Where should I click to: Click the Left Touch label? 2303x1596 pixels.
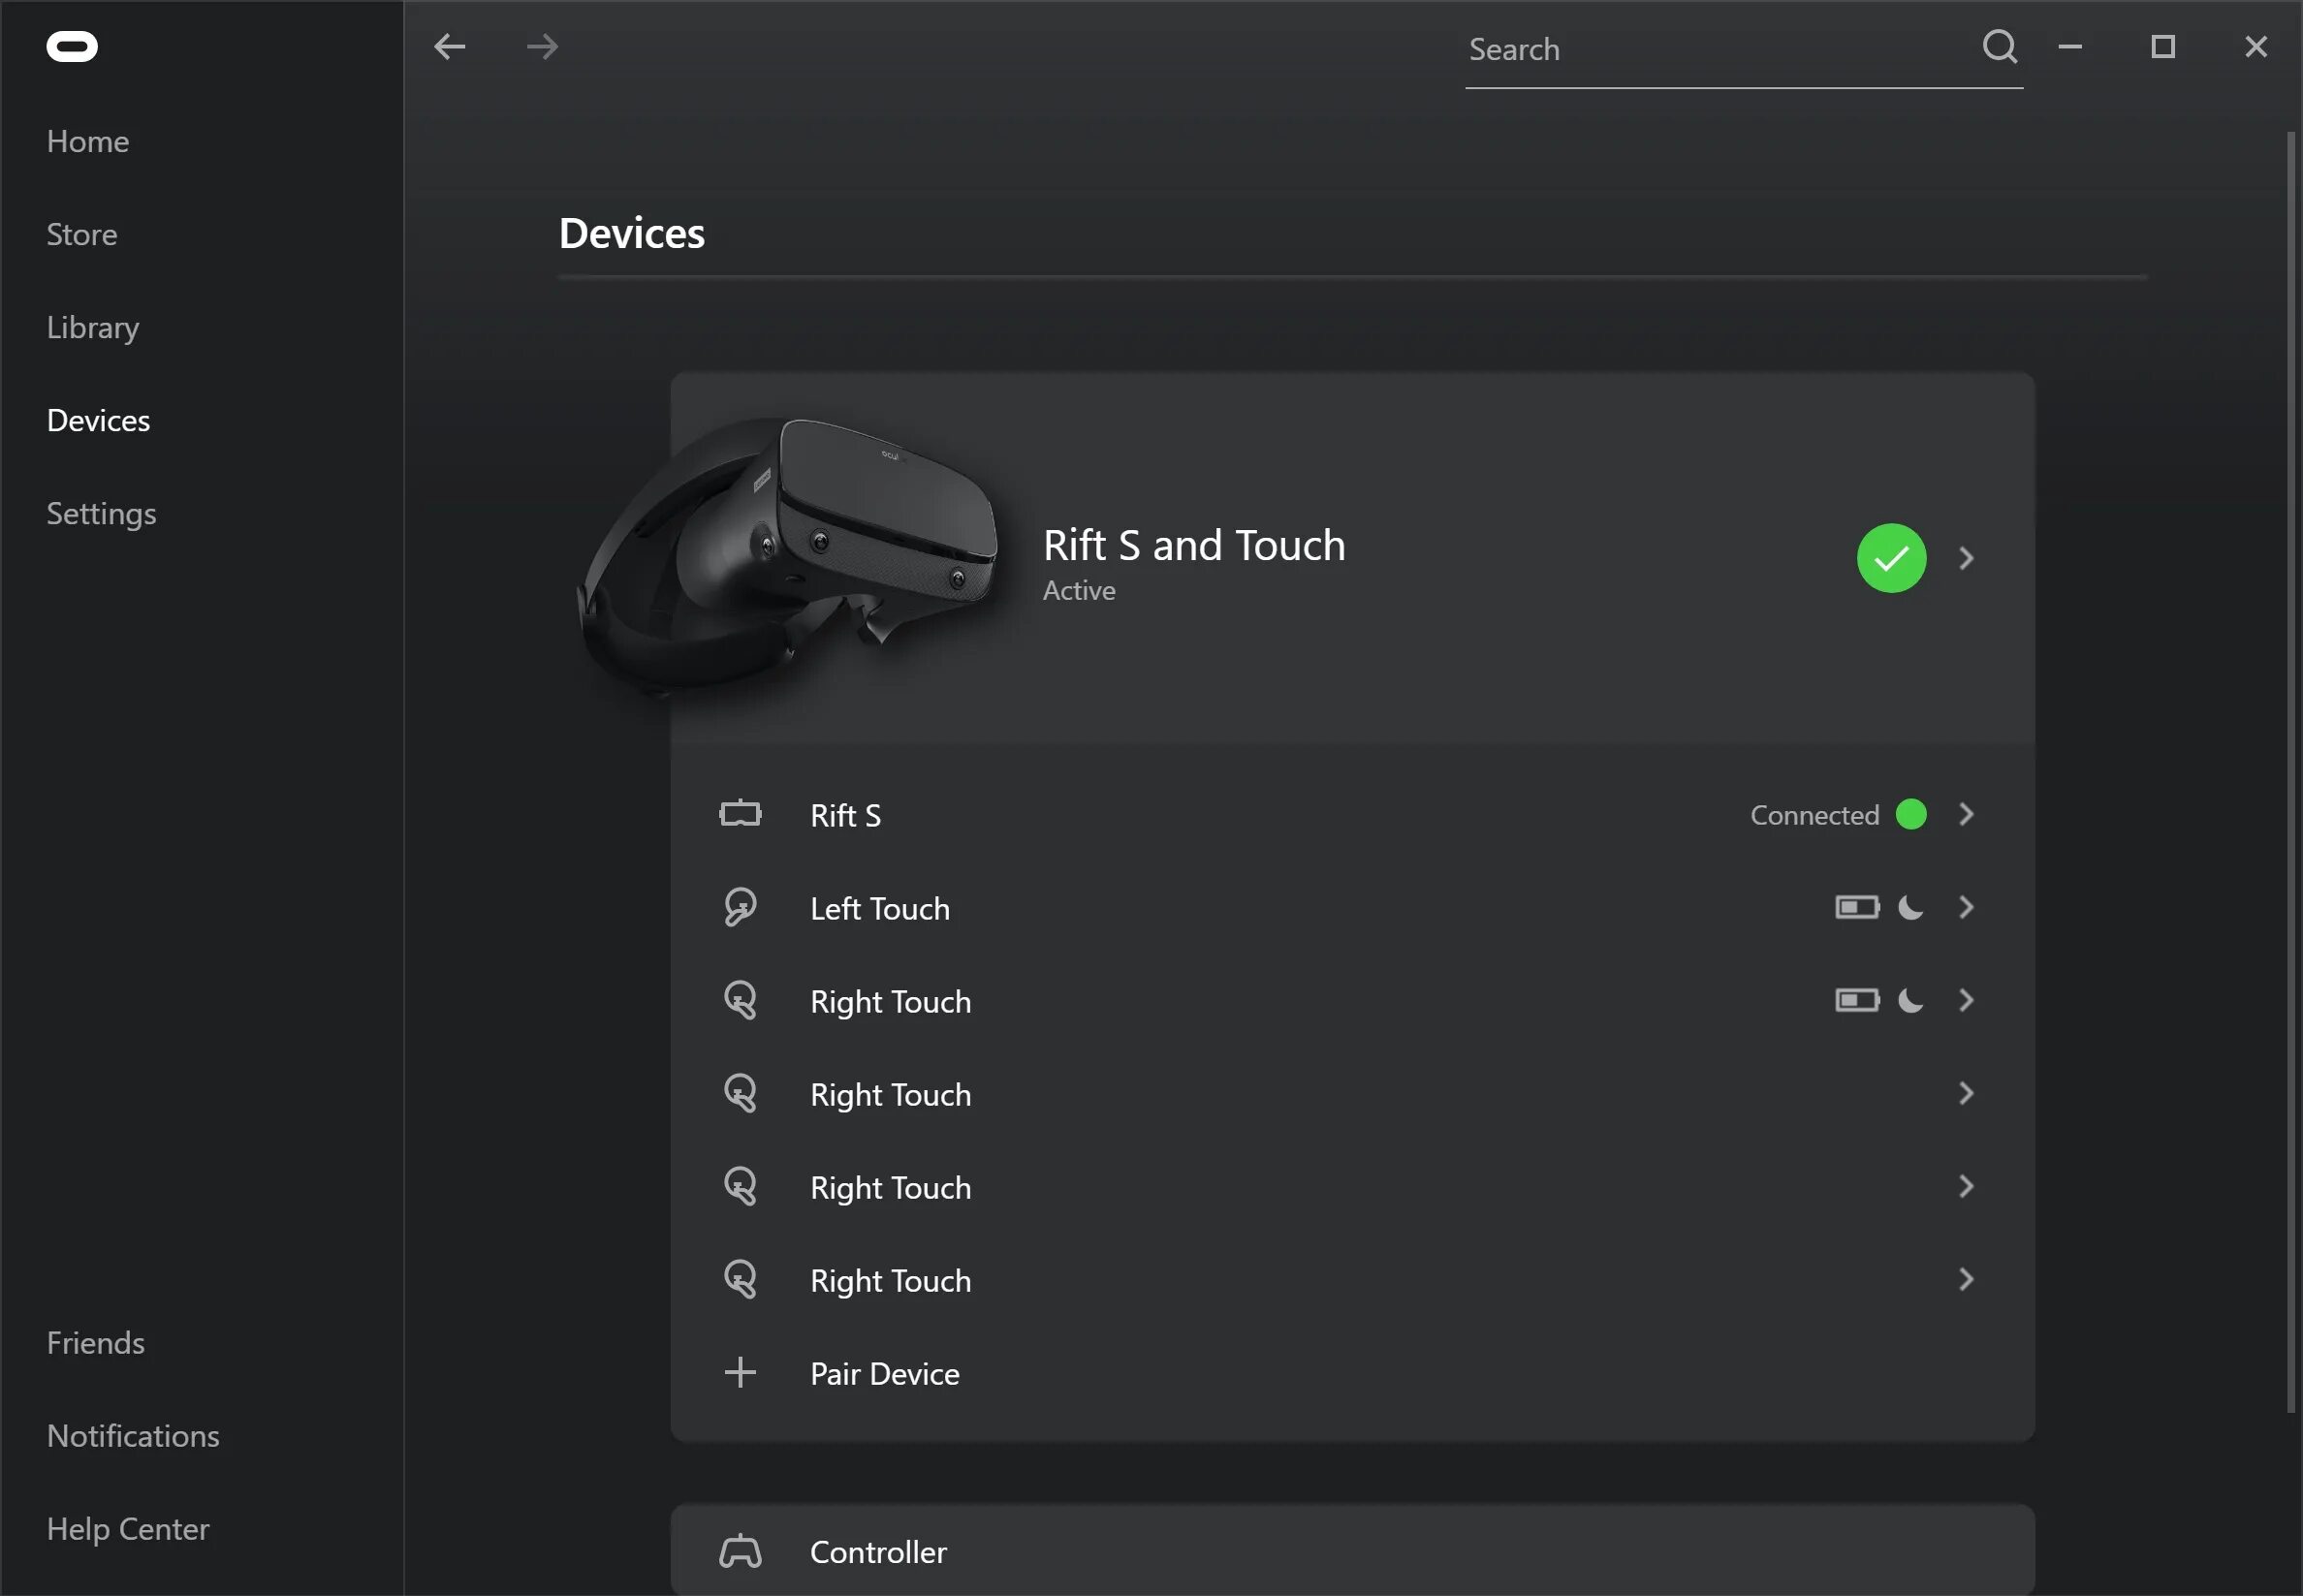pyautogui.click(x=880, y=908)
